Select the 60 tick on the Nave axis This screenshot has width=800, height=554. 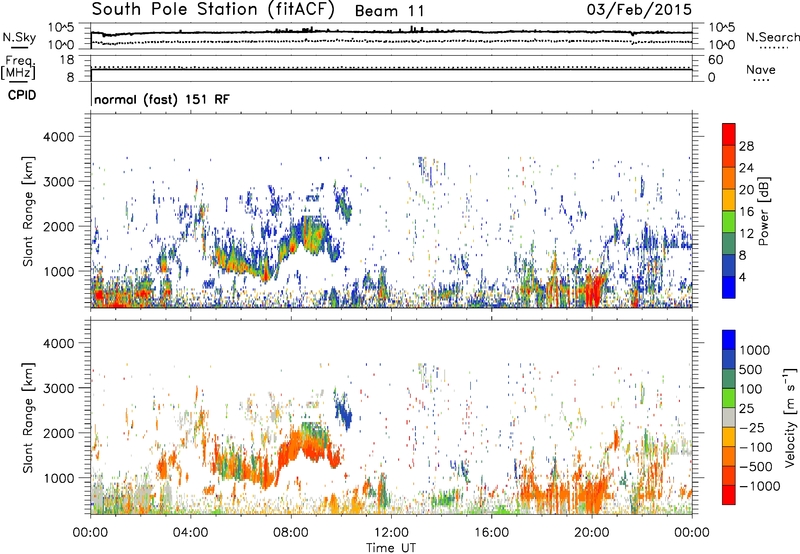pyautogui.click(x=715, y=60)
